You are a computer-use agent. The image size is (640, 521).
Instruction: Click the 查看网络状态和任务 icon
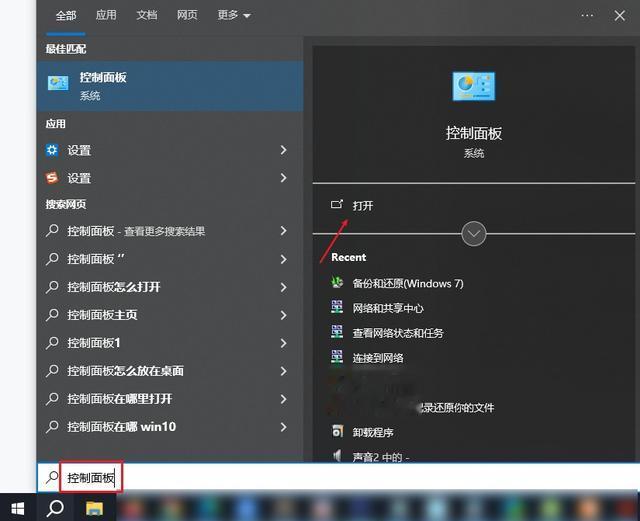click(x=337, y=332)
